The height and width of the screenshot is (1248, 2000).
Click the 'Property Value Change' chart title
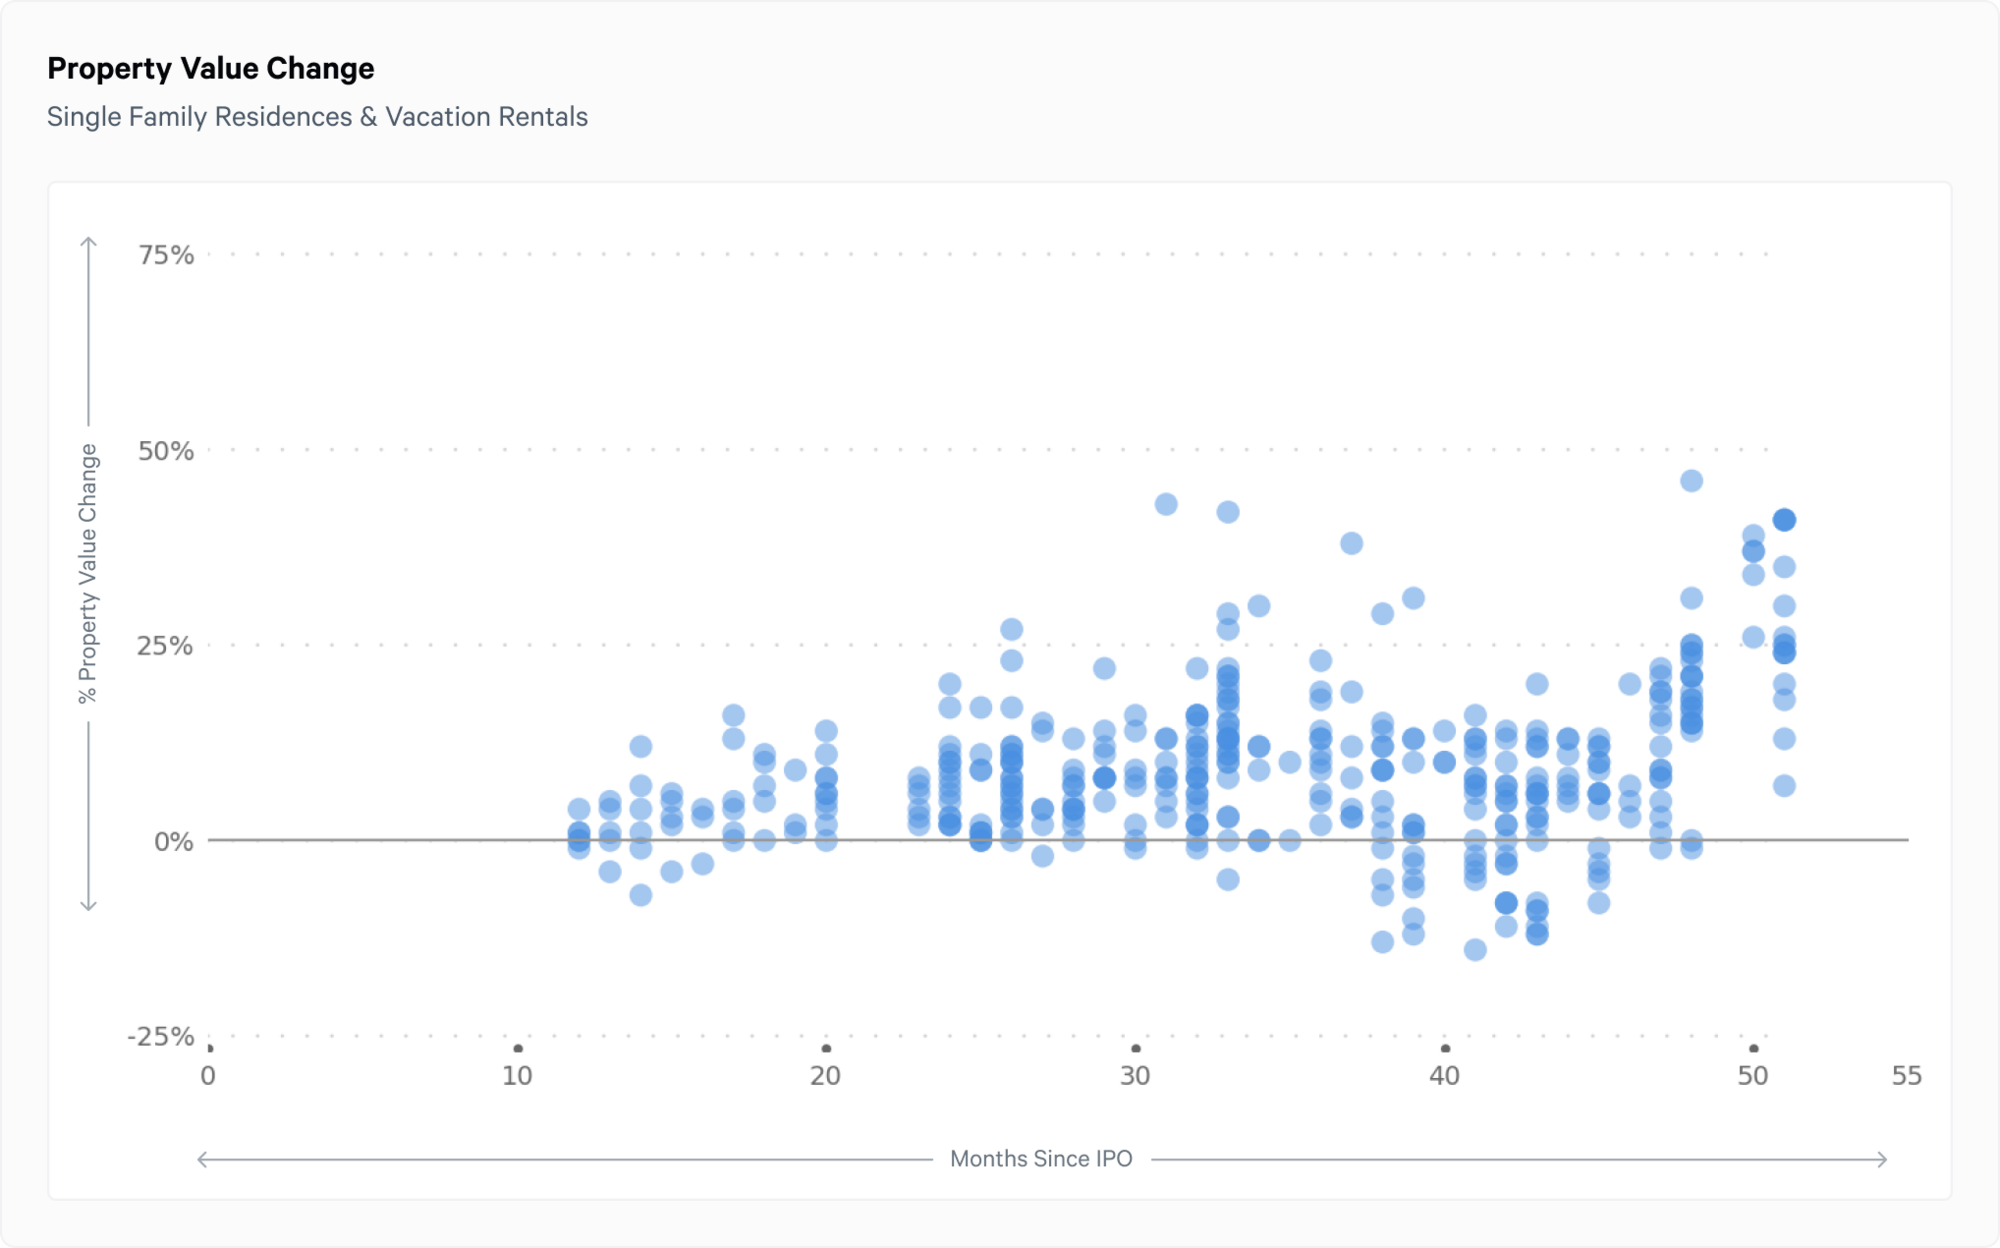pos(211,68)
